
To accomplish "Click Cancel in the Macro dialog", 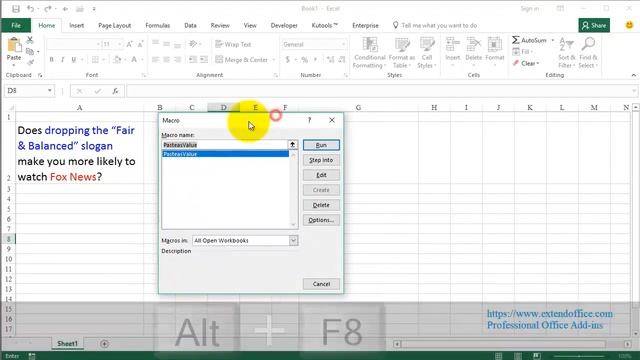I will [x=321, y=284].
